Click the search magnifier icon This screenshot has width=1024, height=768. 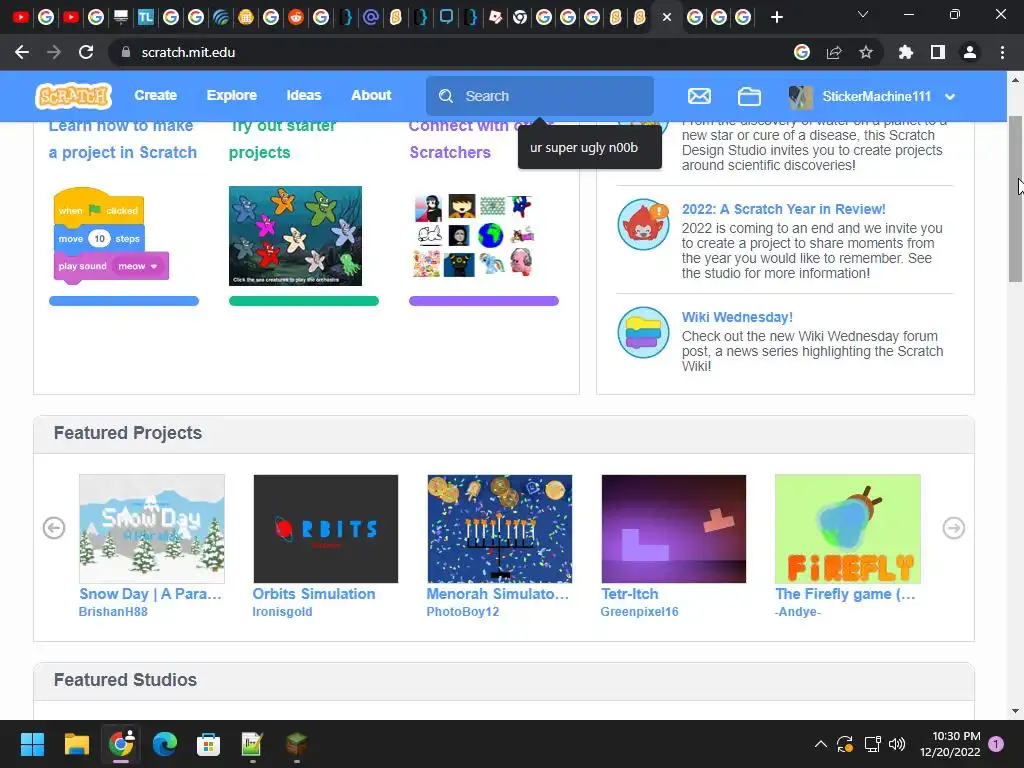(x=445, y=96)
